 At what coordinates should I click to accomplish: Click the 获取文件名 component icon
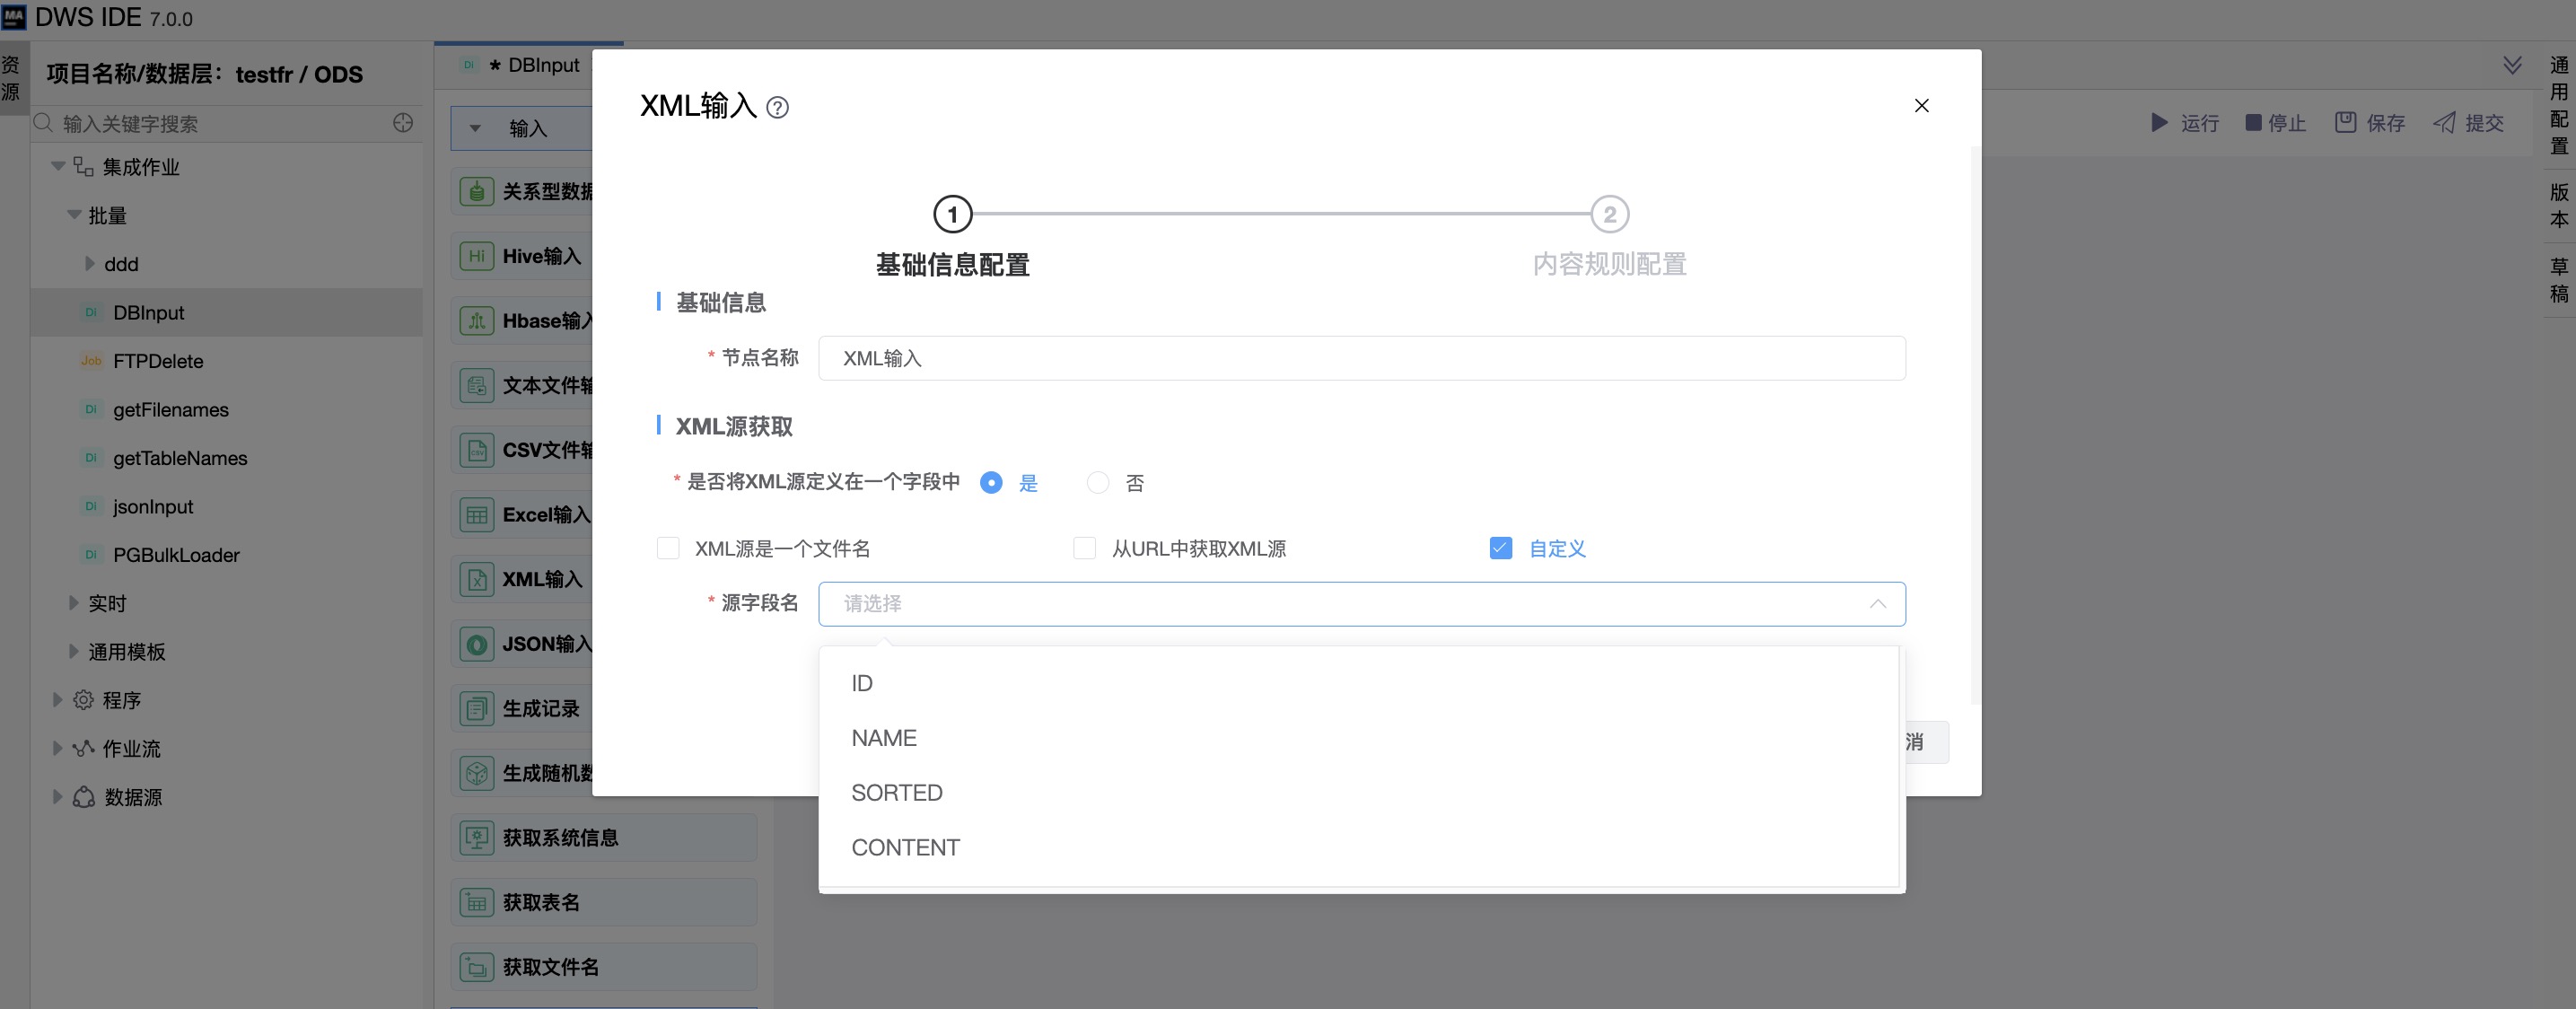tap(476, 967)
